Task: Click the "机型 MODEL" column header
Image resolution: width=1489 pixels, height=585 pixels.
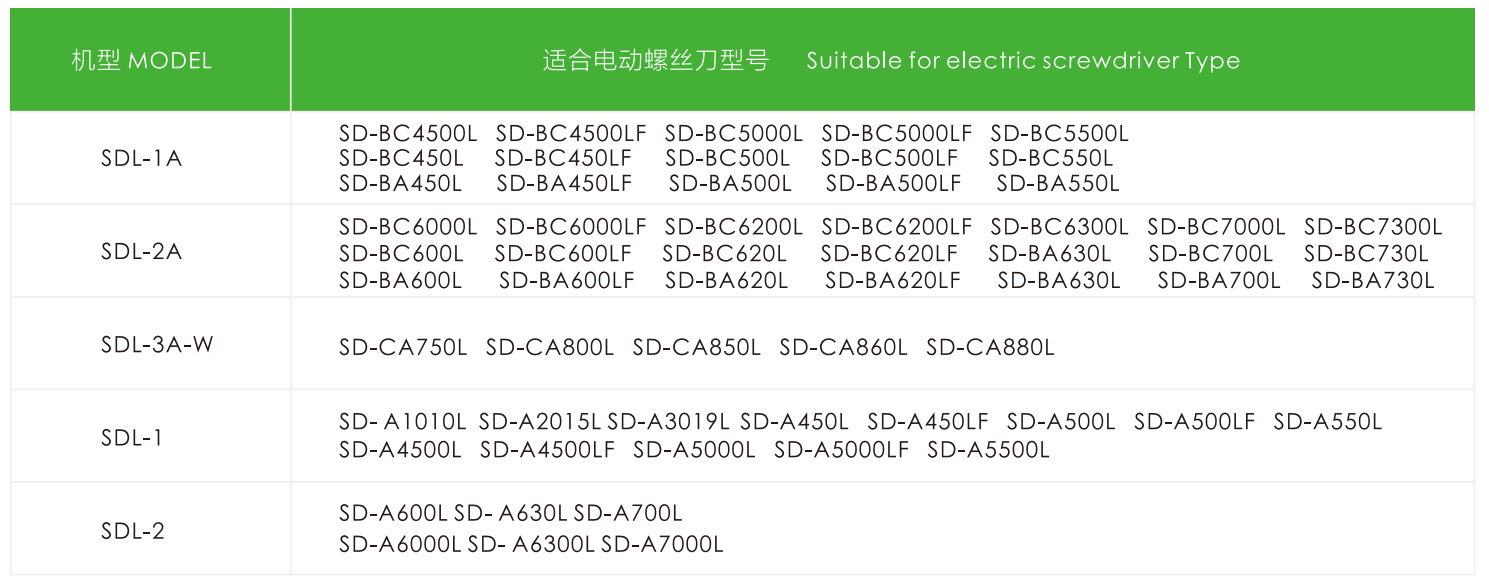Action: coord(142,60)
